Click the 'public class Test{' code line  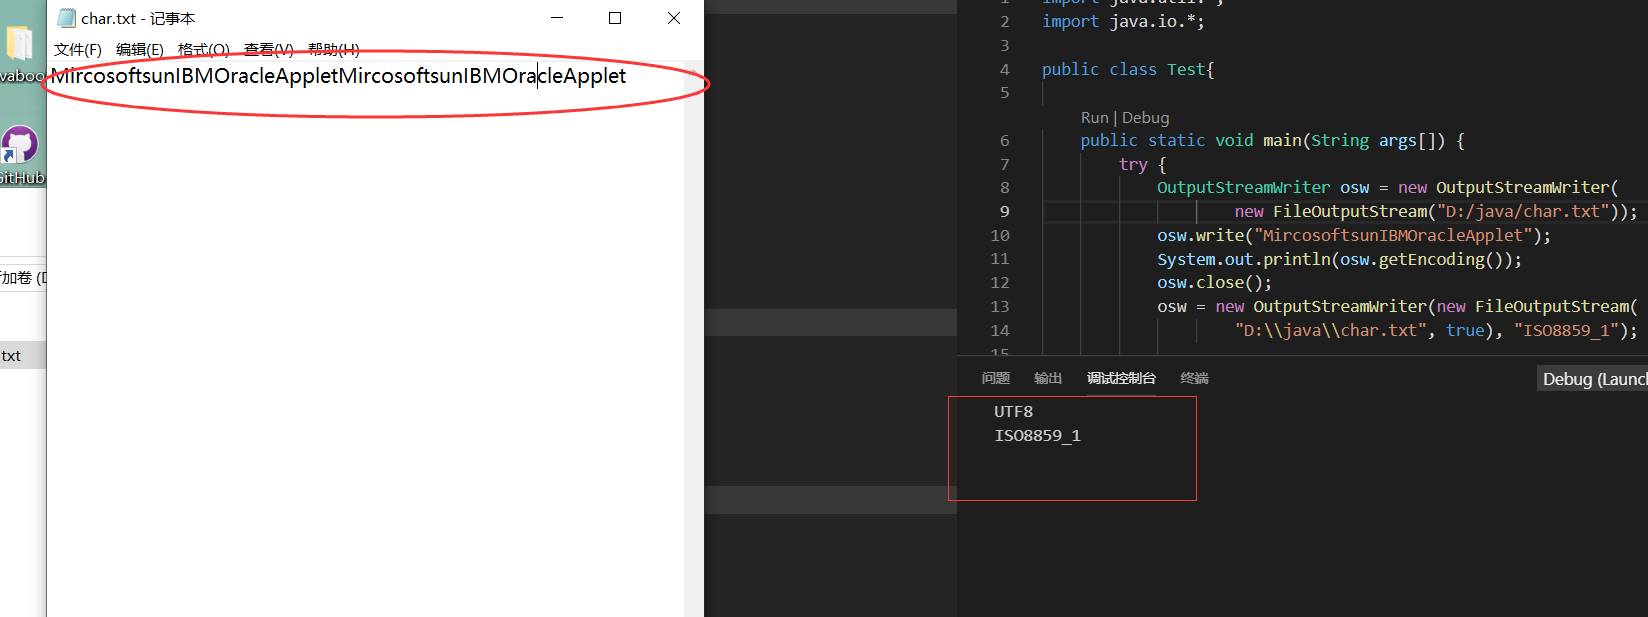coord(1127,69)
